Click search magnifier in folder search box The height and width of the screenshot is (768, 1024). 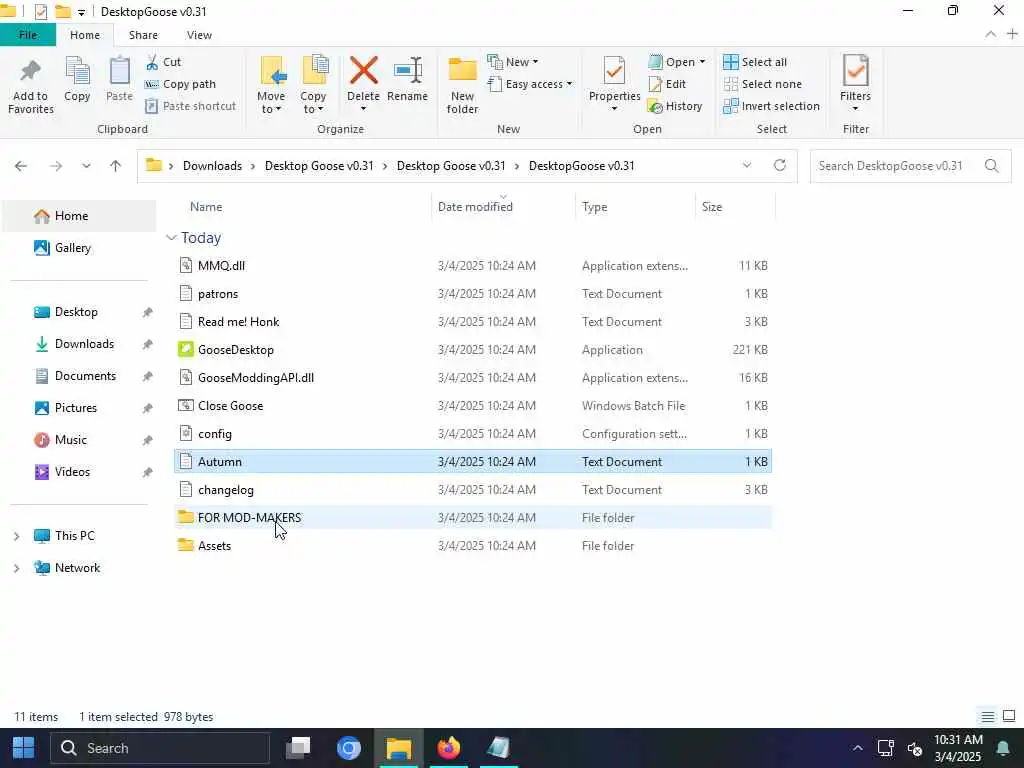point(991,166)
